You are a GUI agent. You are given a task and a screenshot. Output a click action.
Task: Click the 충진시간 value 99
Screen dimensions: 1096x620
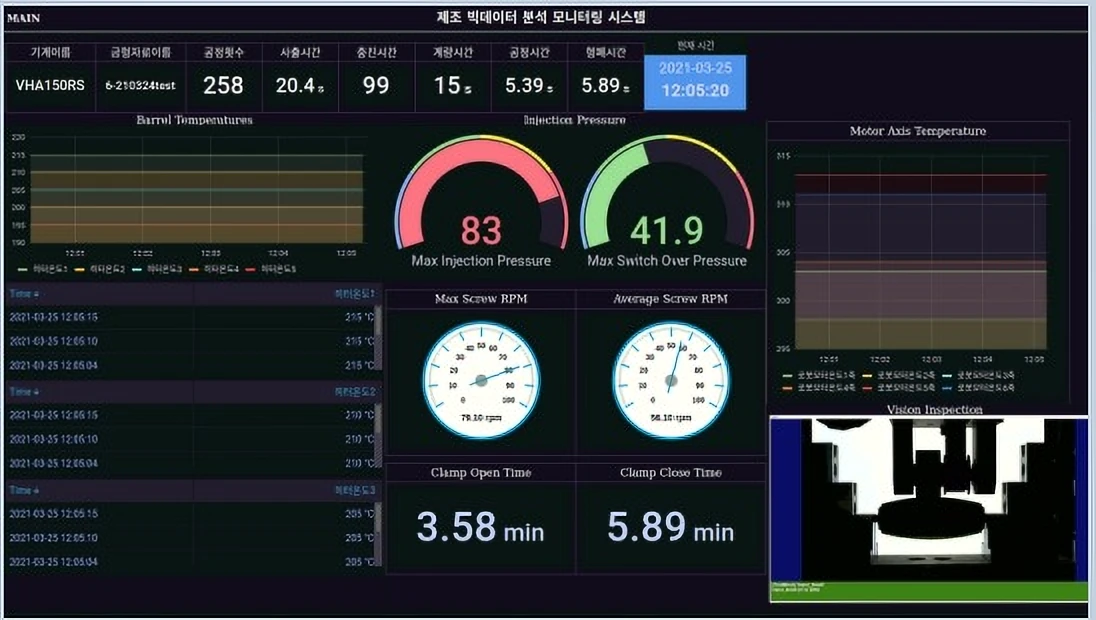pyautogui.click(x=376, y=85)
